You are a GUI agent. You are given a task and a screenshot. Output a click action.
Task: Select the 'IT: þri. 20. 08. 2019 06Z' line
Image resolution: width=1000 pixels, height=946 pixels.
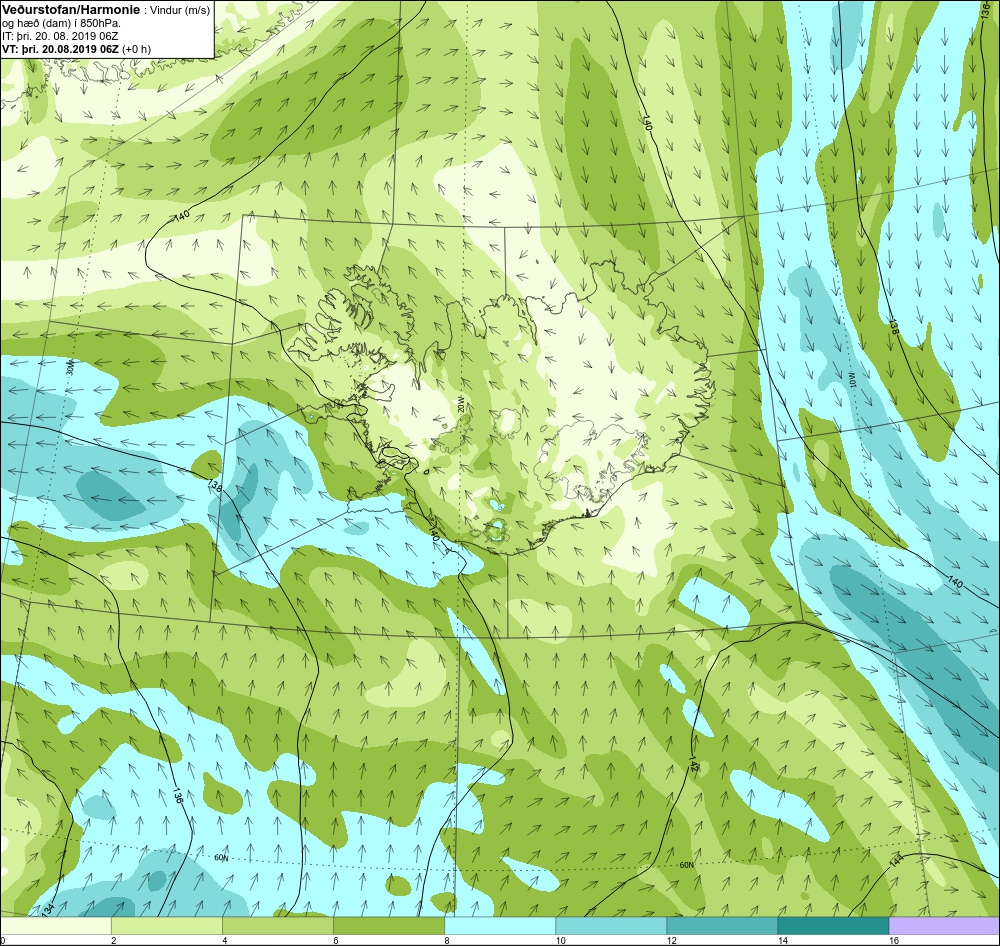(x=60, y=36)
